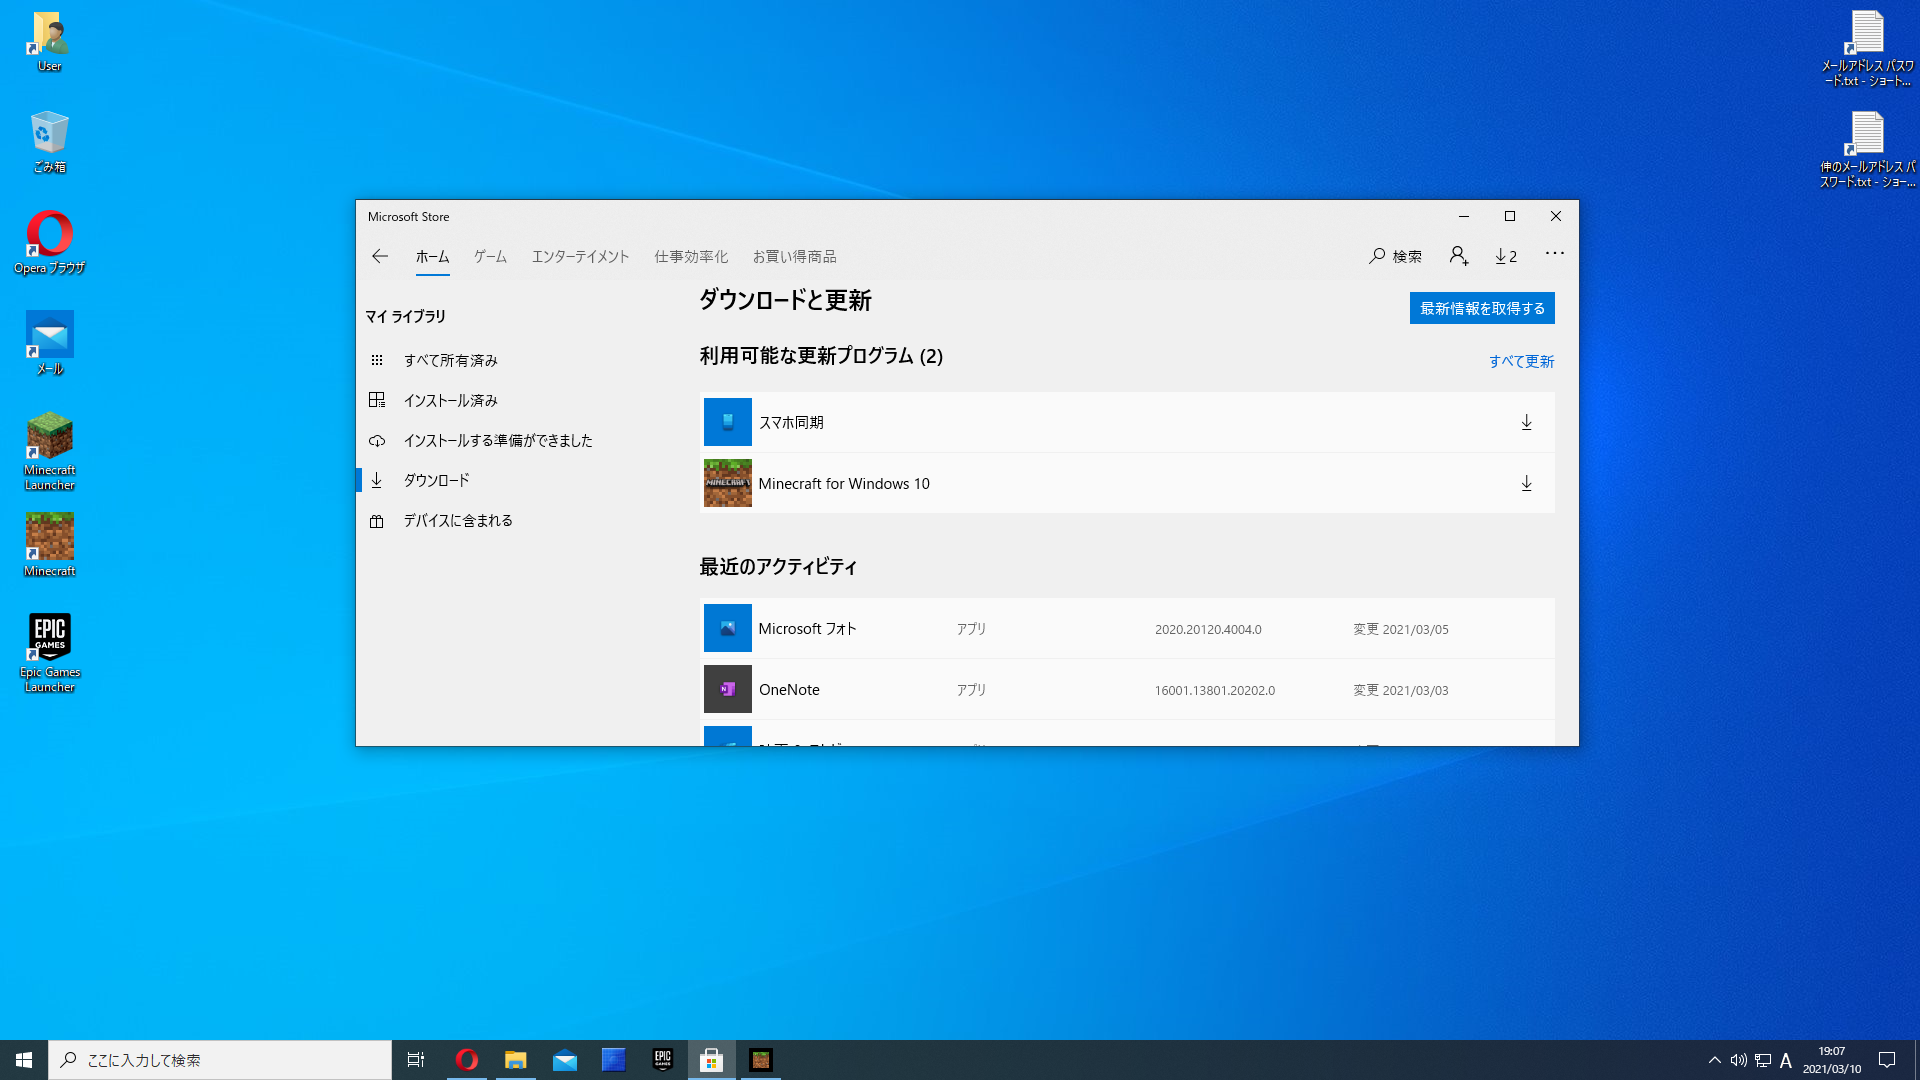Click 最新情報を取得する button

[1482, 308]
